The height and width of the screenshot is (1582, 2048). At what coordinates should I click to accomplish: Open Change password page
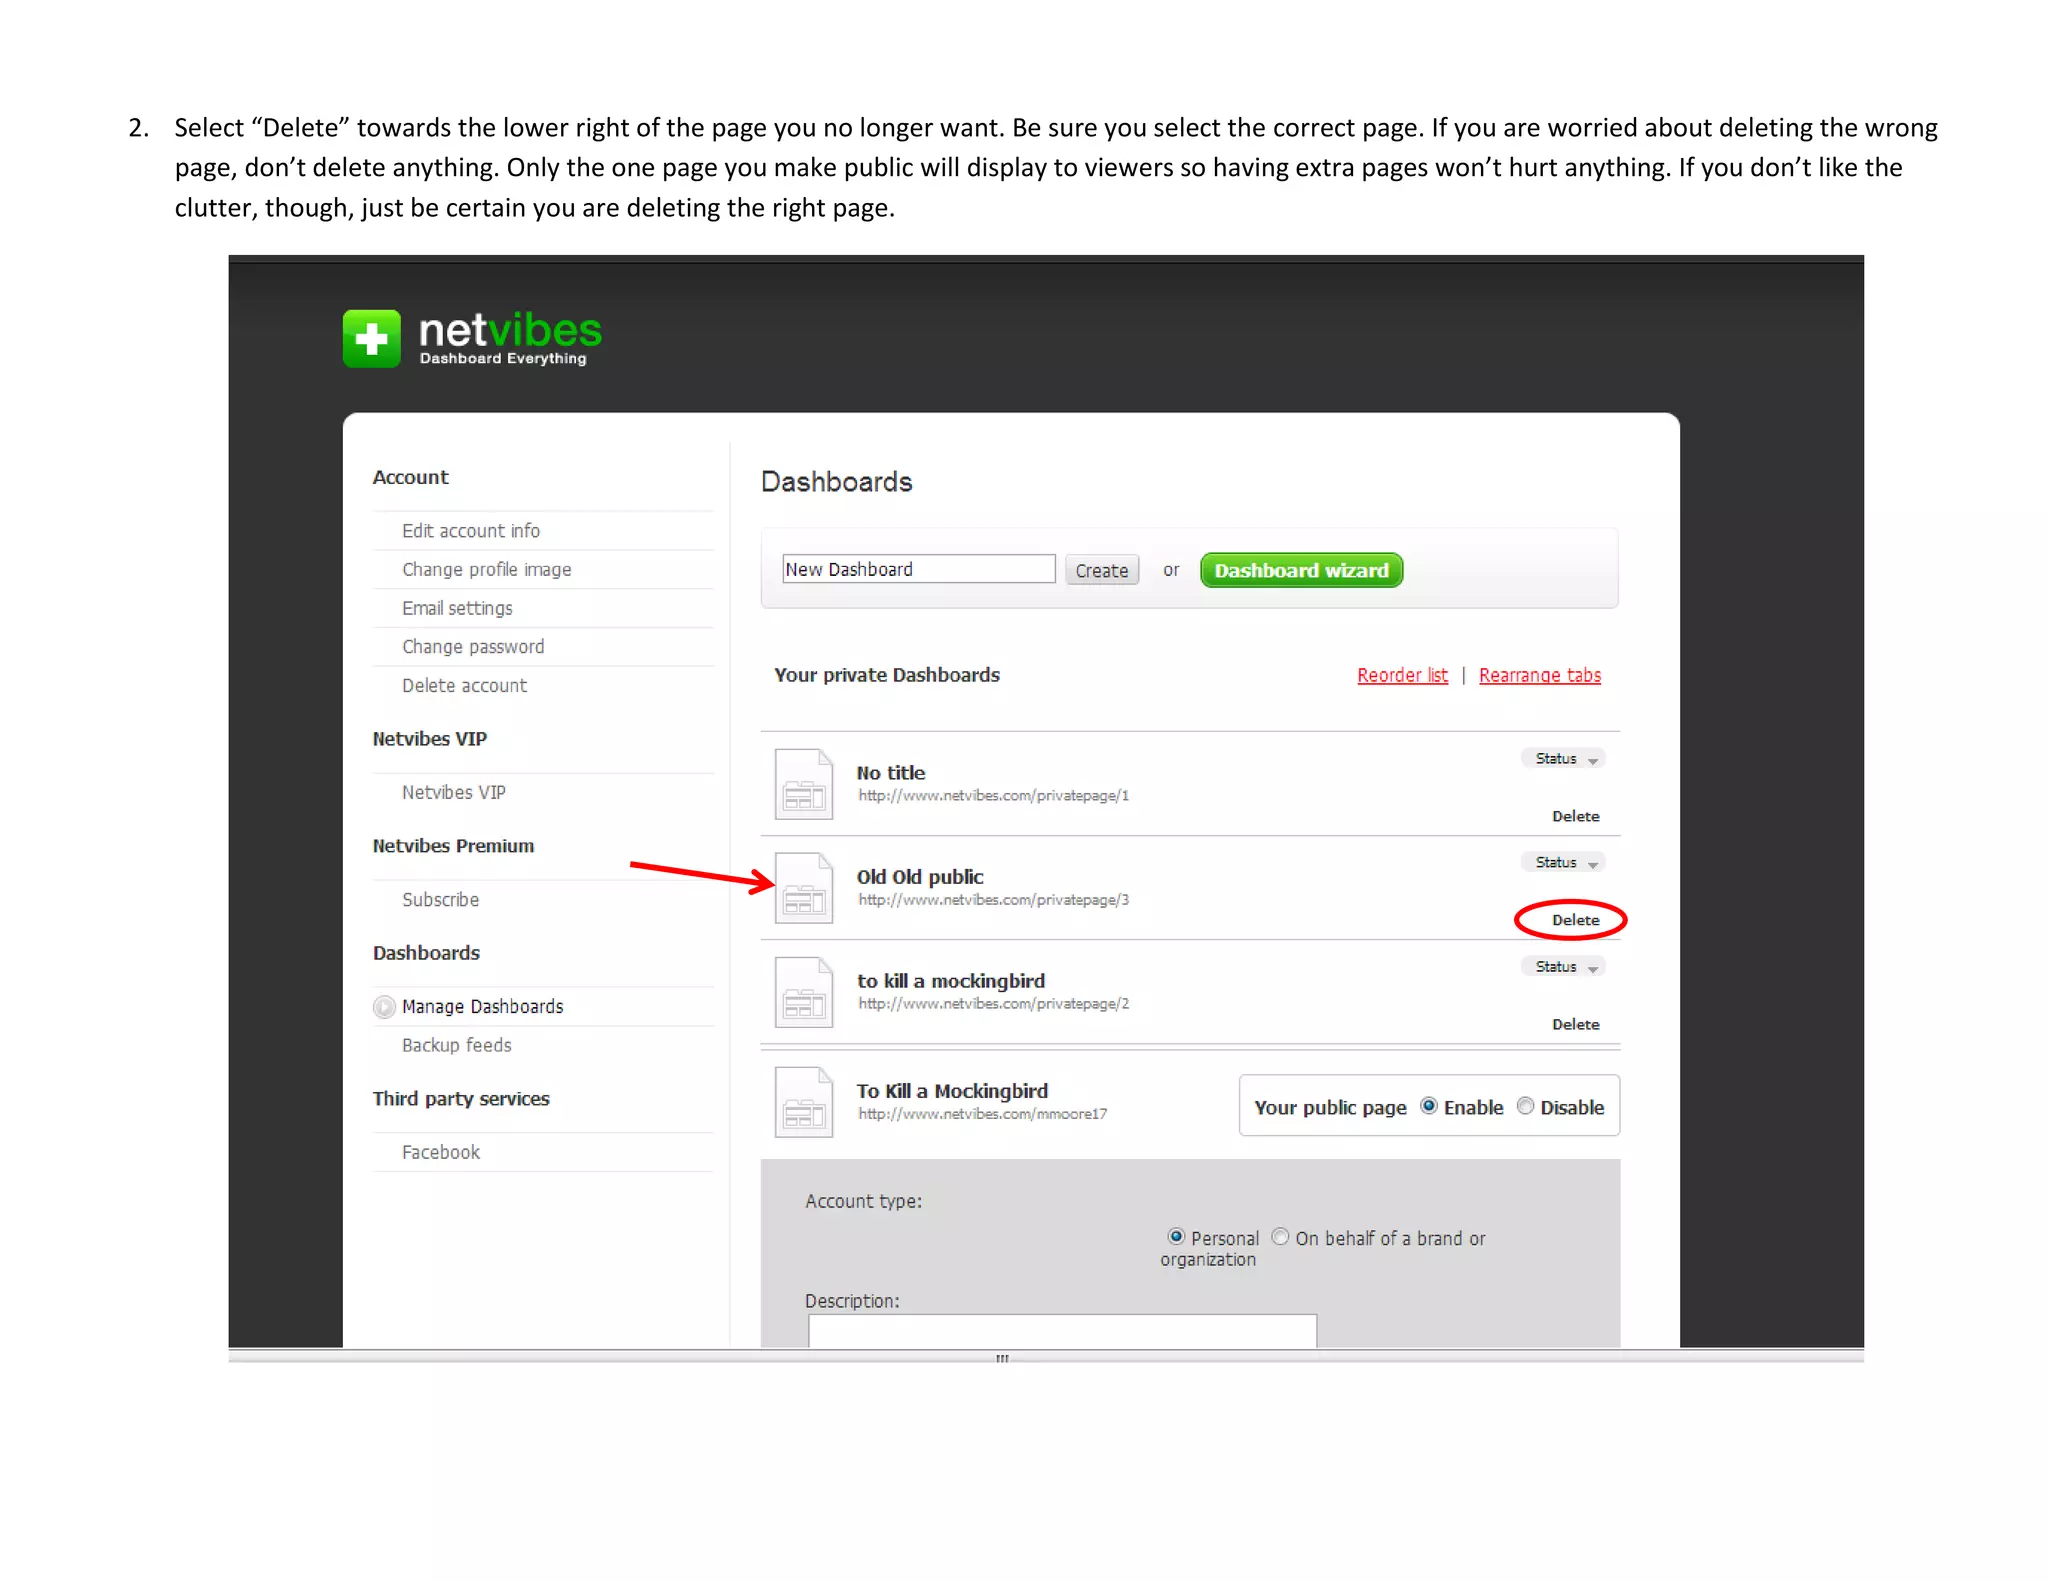(x=473, y=647)
